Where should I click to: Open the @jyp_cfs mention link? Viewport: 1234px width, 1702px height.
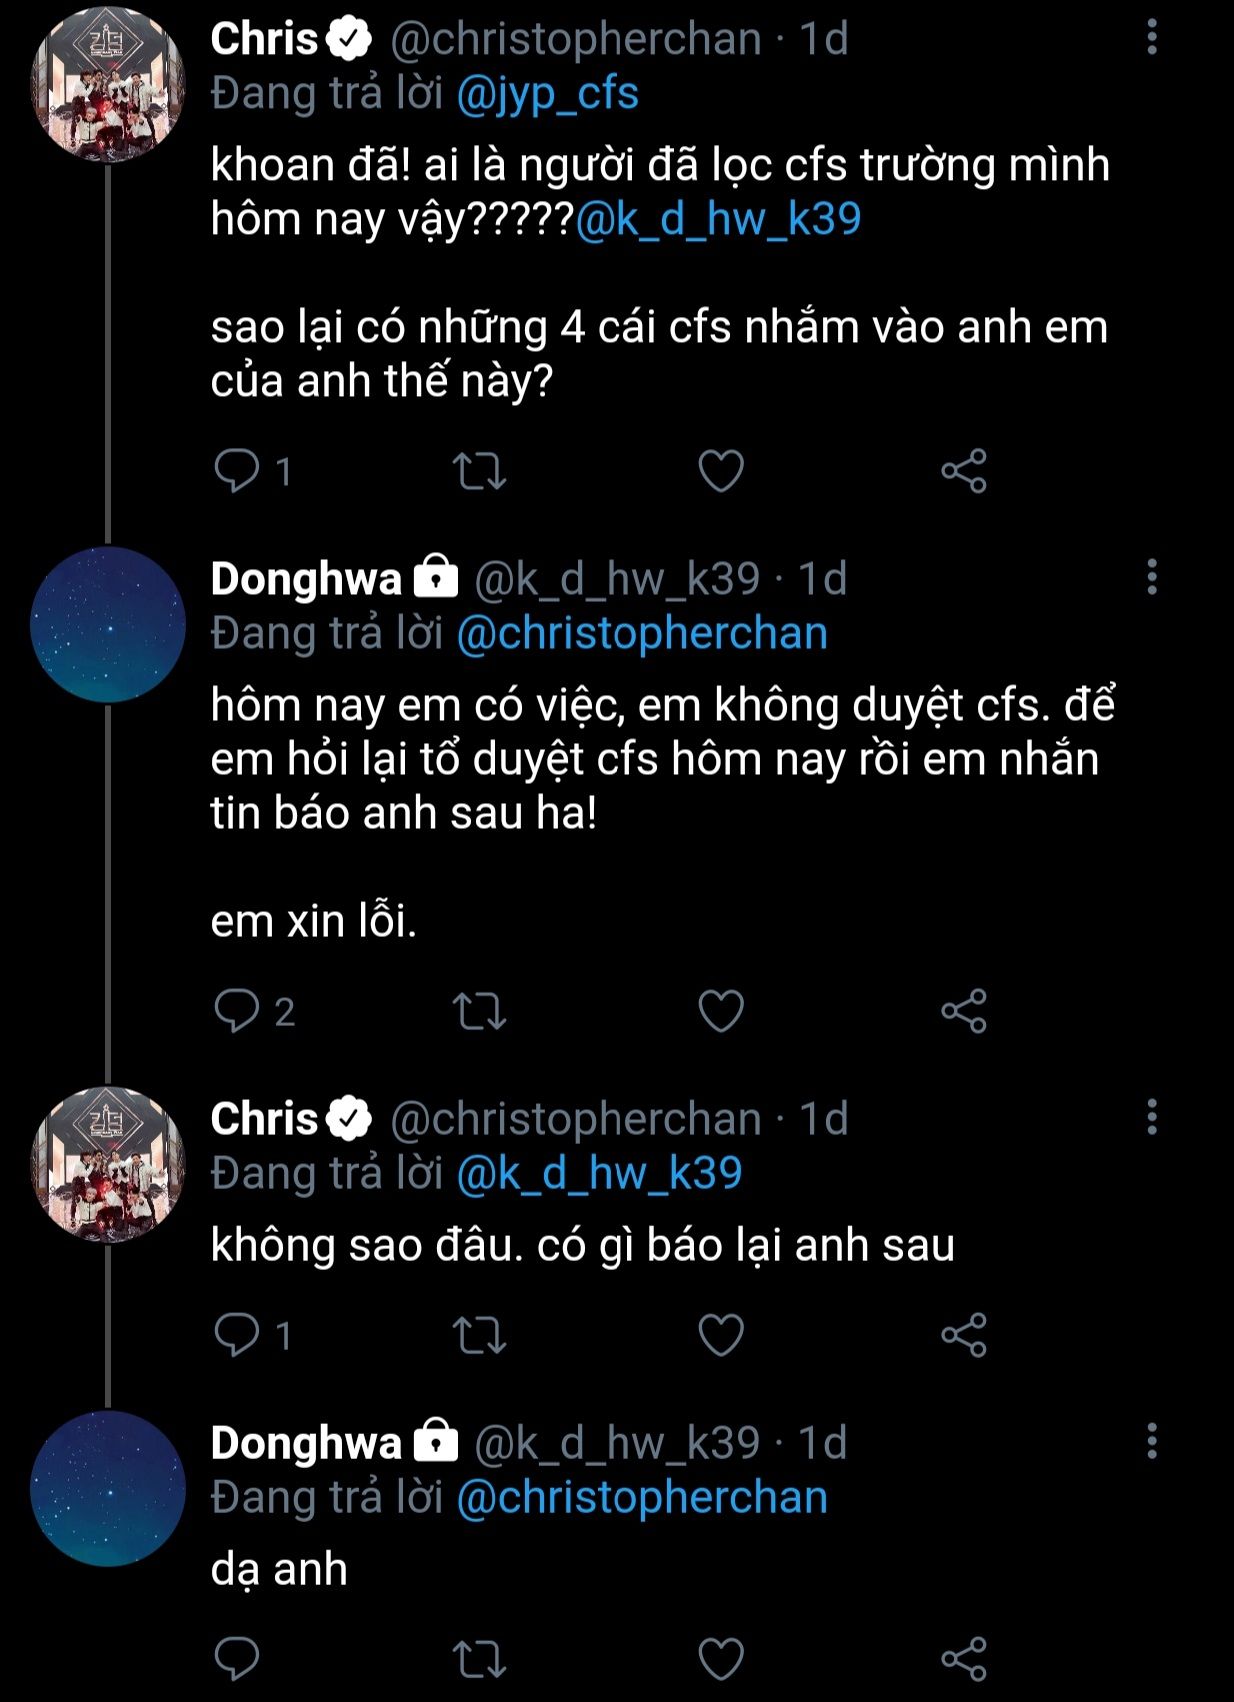pos(547,93)
